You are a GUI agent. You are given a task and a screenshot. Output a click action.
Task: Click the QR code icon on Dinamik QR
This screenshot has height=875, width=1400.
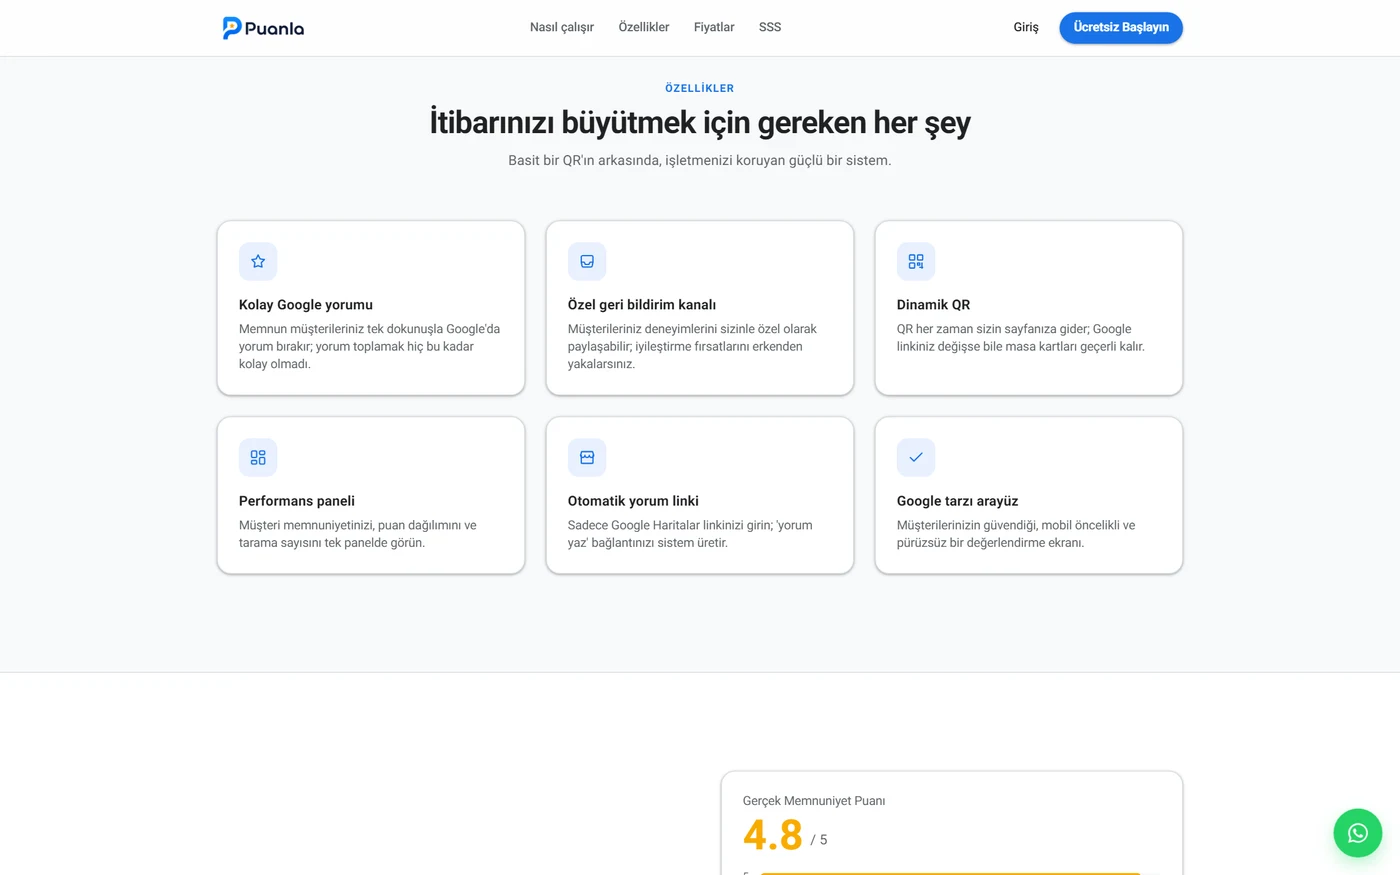pos(916,261)
